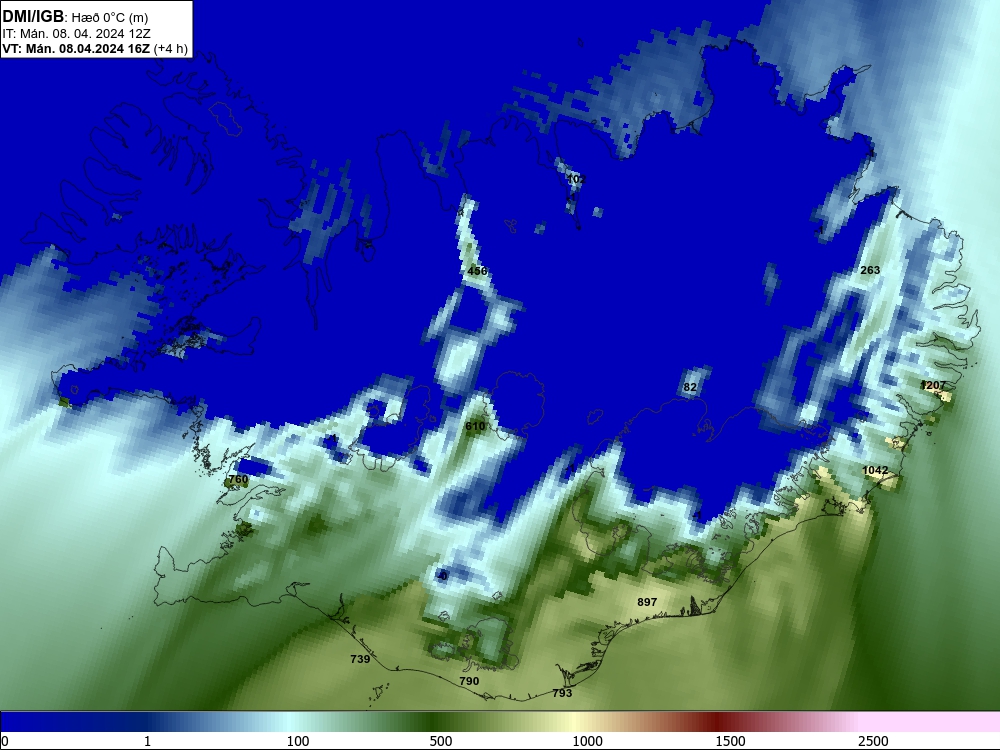Click the map value 793

(562, 693)
